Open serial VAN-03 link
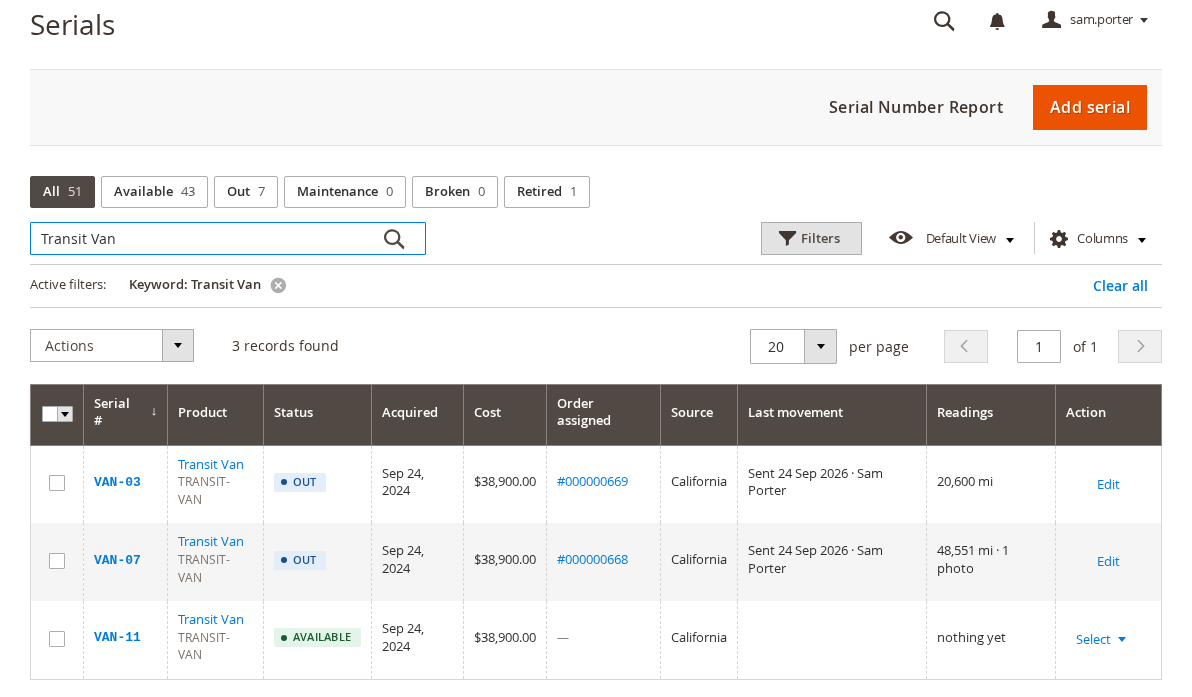The width and height of the screenshot is (1192, 697). click(117, 482)
